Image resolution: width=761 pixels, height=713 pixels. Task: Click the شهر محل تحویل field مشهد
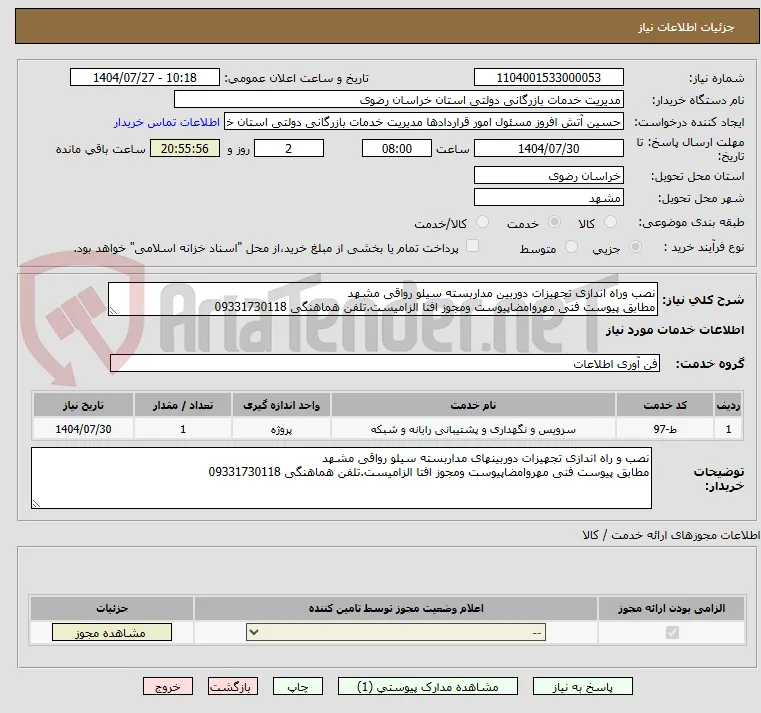[548, 198]
